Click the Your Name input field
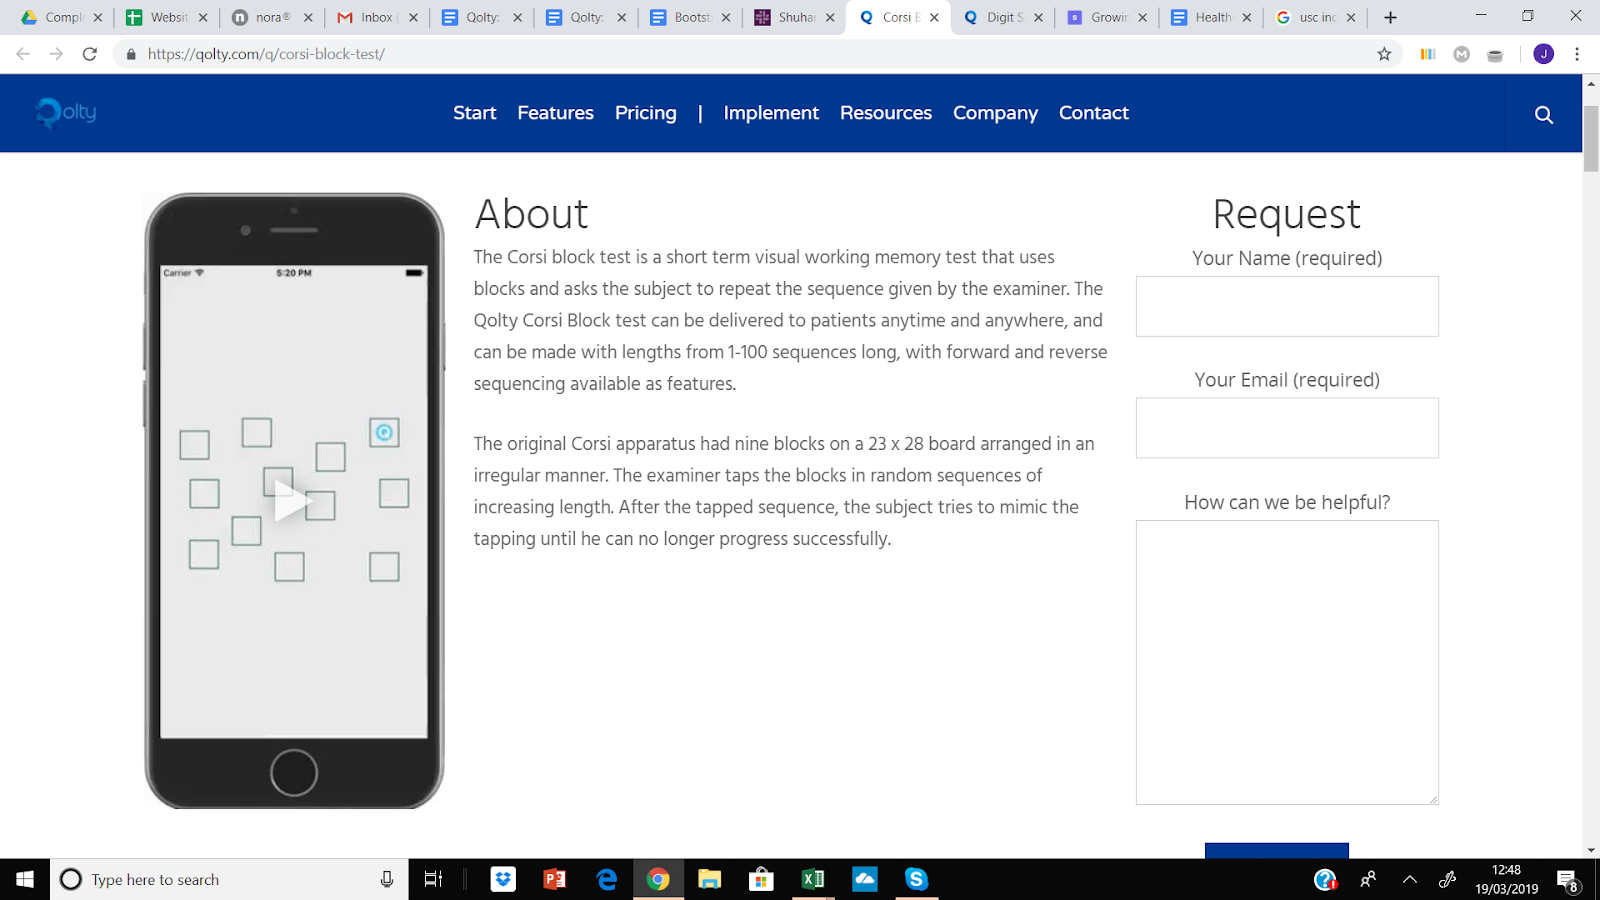Image resolution: width=1600 pixels, height=900 pixels. [x=1287, y=306]
